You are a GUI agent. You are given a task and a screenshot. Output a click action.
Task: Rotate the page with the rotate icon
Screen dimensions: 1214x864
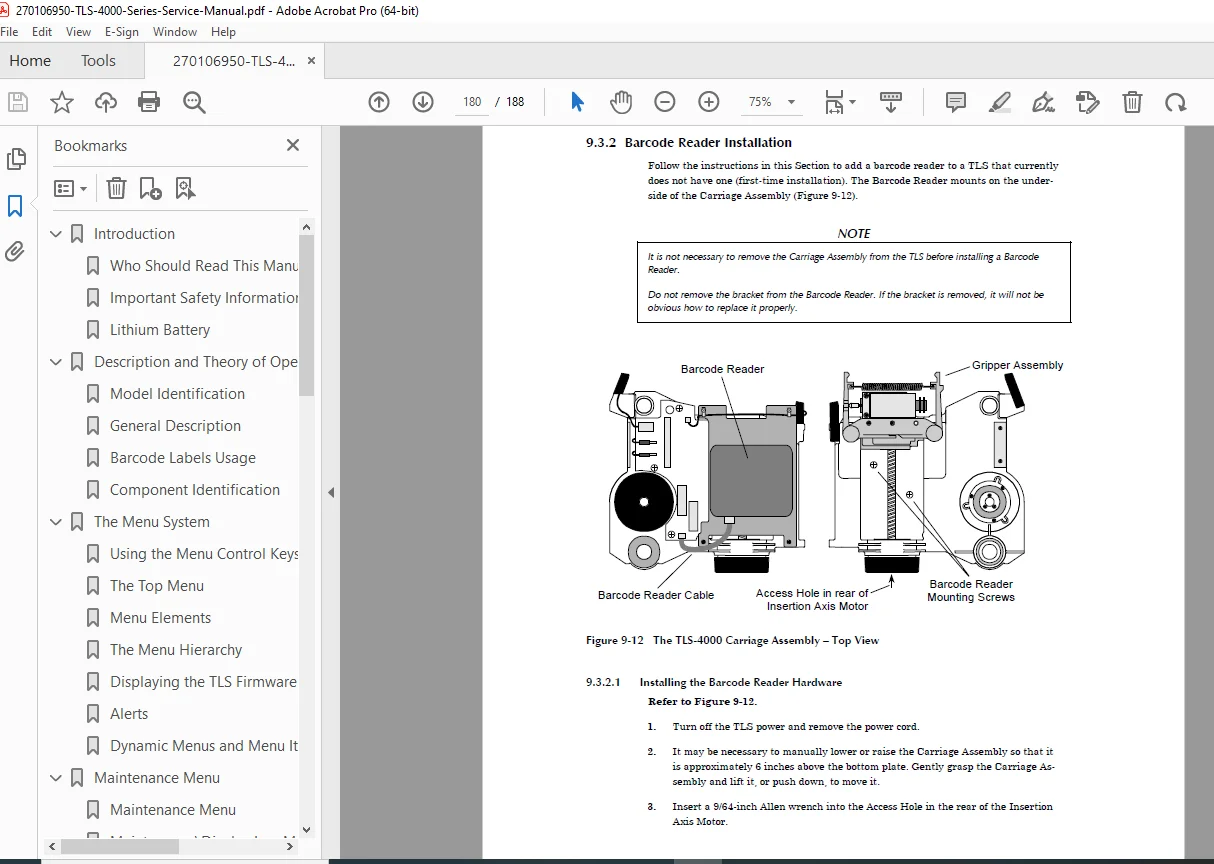click(x=1176, y=101)
